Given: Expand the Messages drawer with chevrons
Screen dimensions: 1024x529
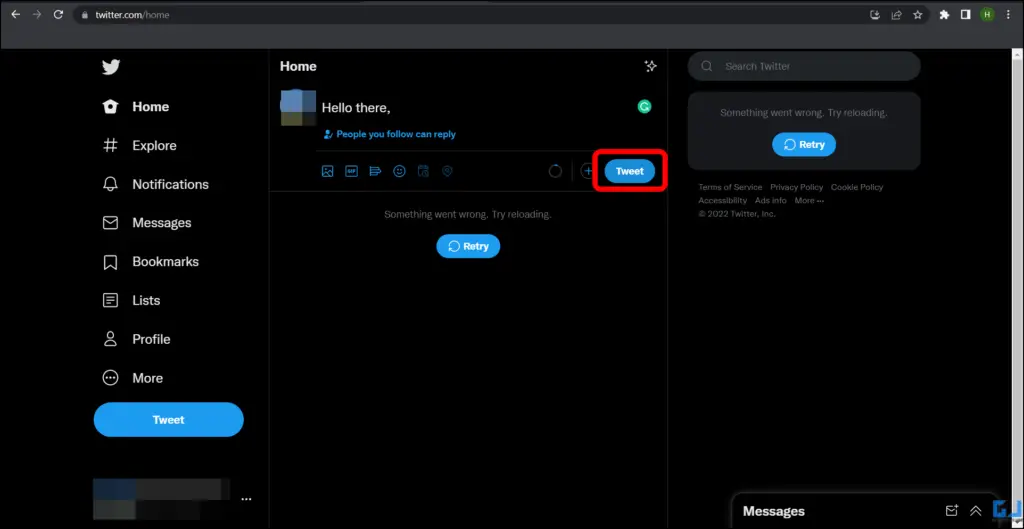Looking at the screenshot, I should pyautogui.click(x=976, y=511).
